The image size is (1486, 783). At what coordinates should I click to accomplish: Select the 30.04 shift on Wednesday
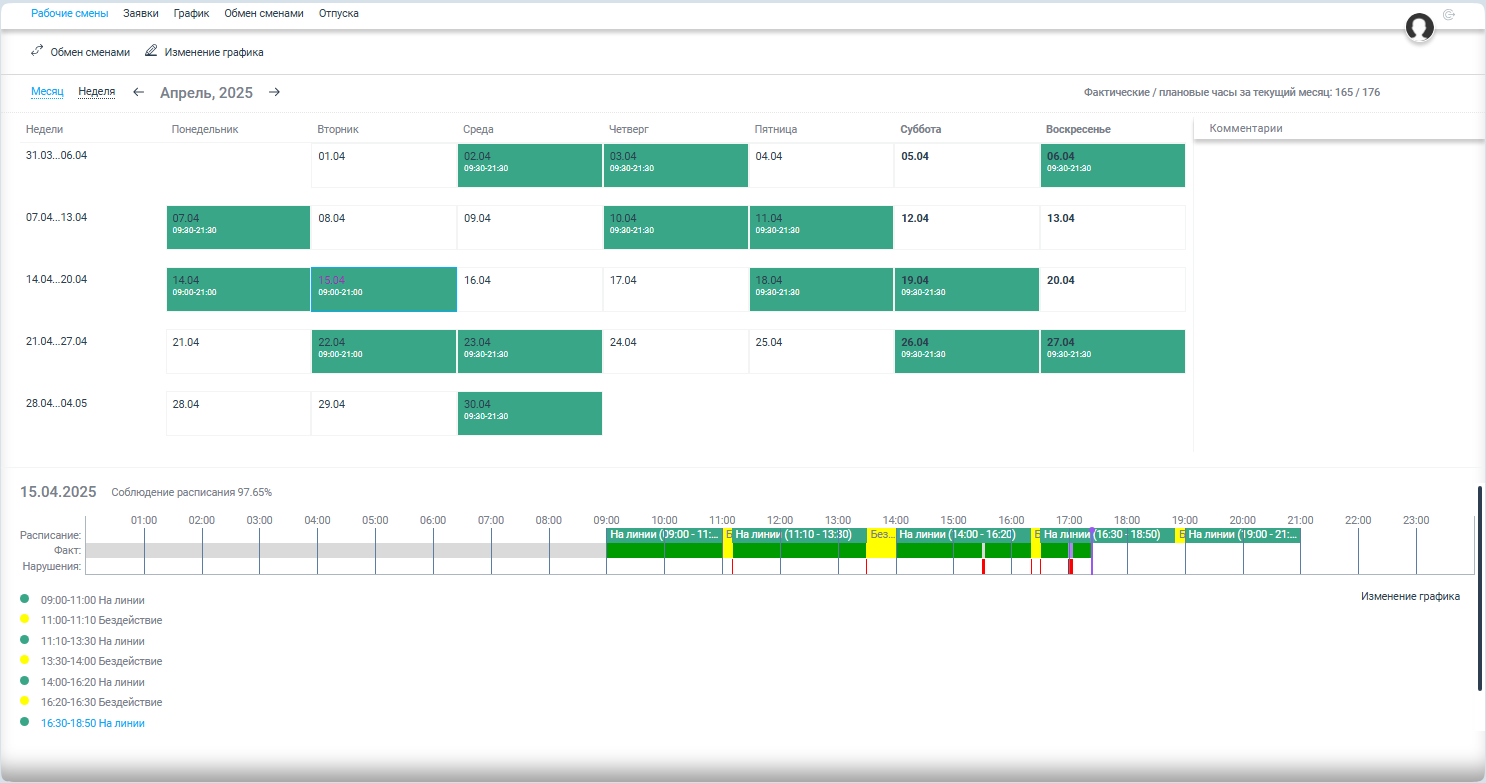530,413
